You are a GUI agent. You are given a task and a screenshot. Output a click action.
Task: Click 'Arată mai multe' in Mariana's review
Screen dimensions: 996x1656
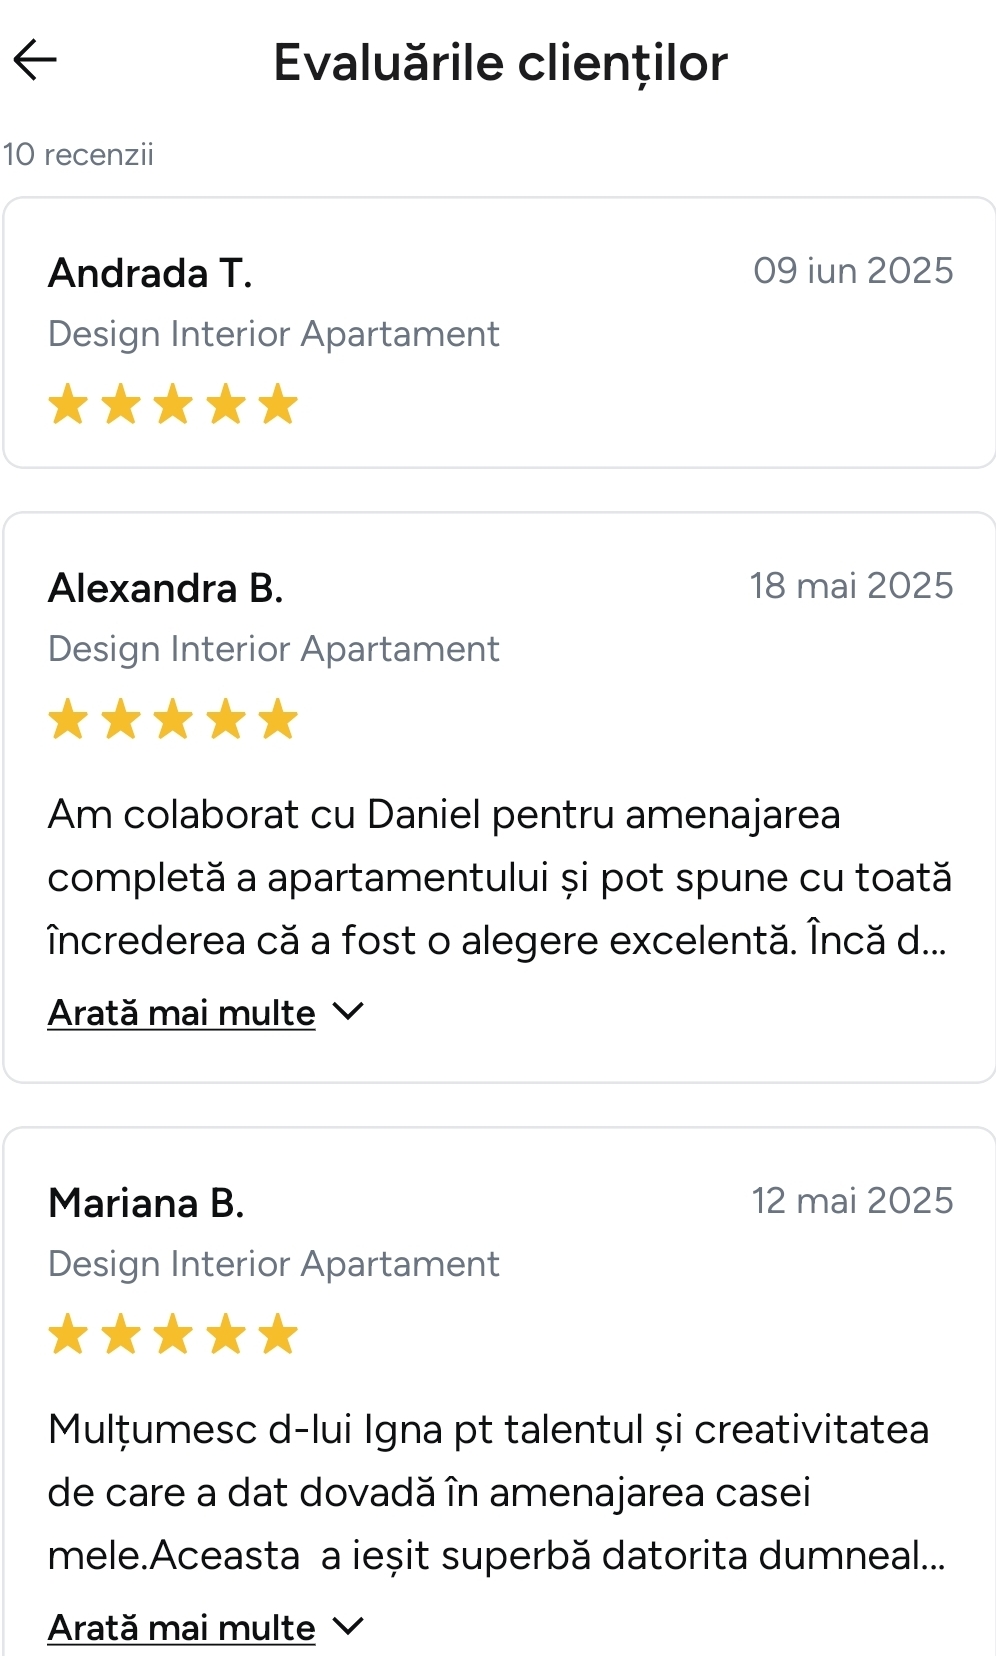click(x=181, y=1628)
